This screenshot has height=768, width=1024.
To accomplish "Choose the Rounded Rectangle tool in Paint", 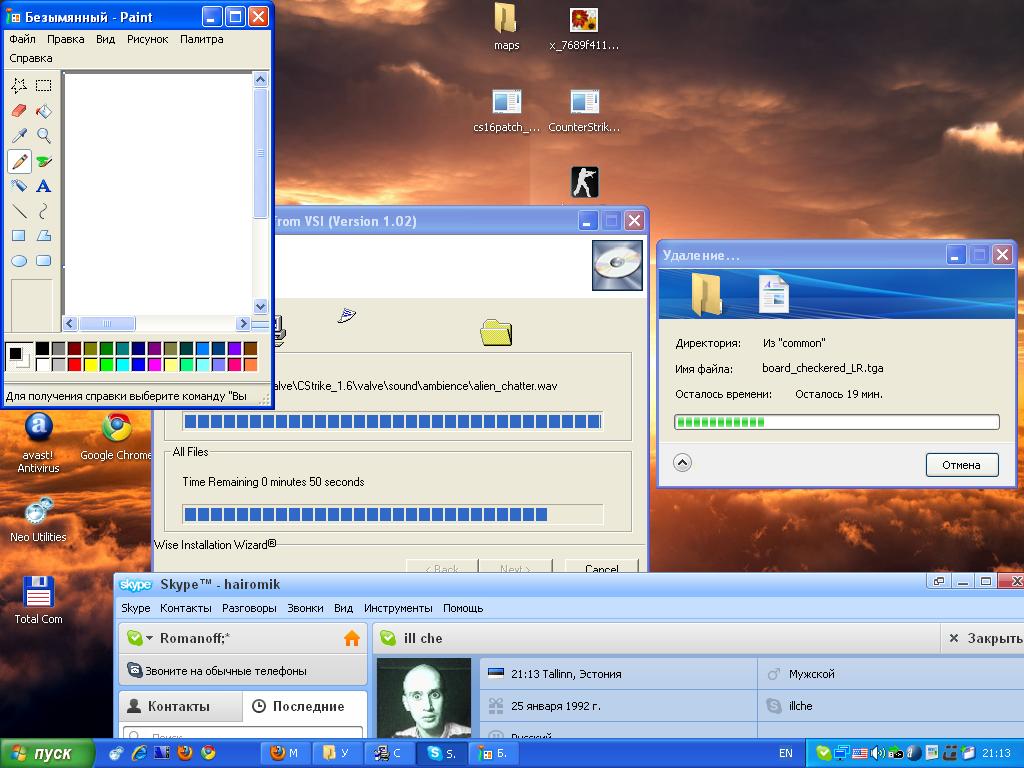I will 44,261.
